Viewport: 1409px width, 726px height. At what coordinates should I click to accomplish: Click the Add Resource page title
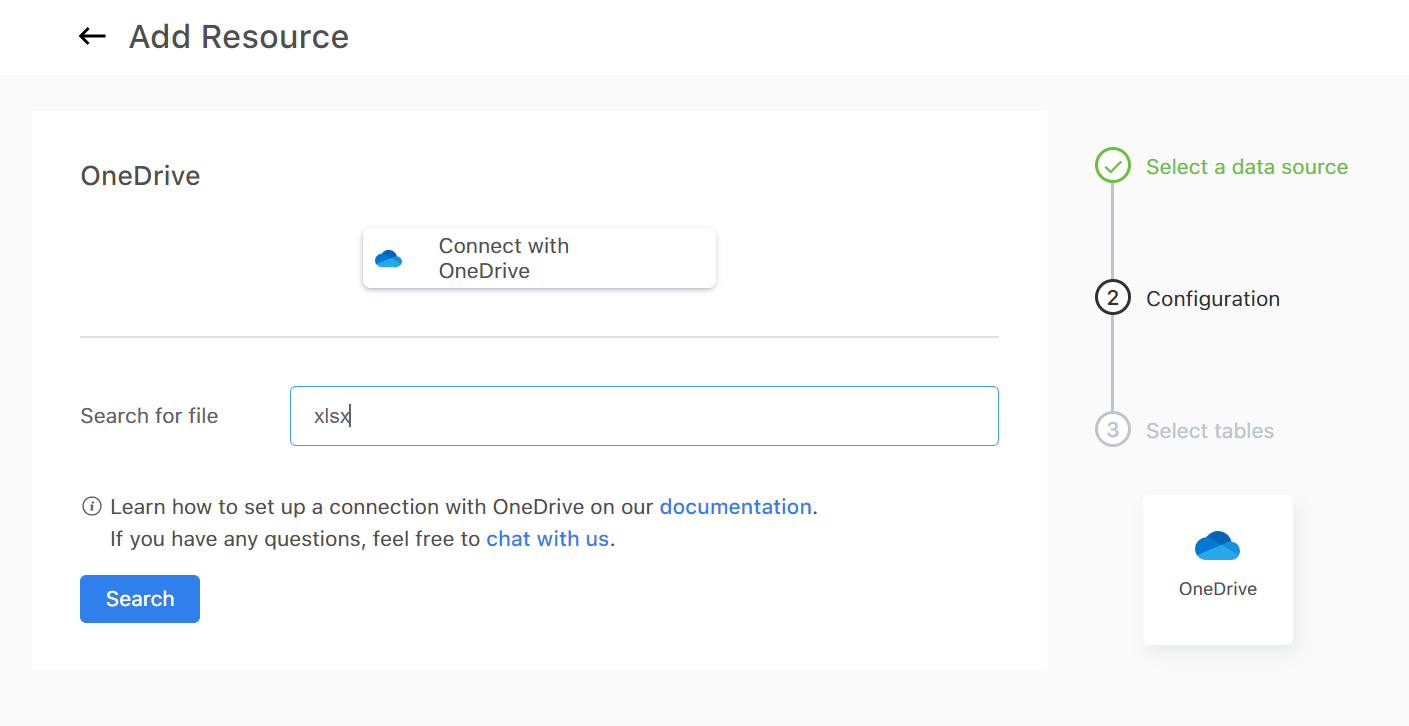coord(239,37)
